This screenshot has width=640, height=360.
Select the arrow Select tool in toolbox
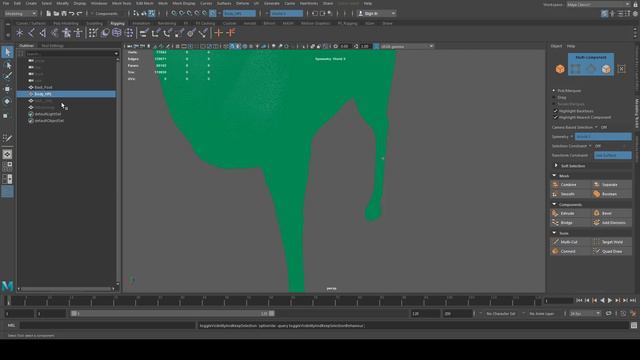click(x=7, y=52)
